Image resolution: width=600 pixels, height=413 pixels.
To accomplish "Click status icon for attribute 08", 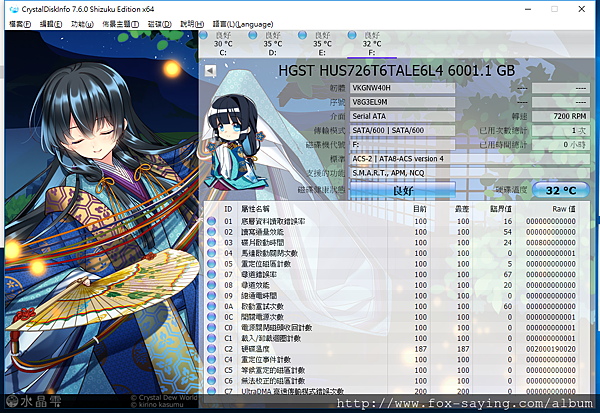I will tap(211, 285).
